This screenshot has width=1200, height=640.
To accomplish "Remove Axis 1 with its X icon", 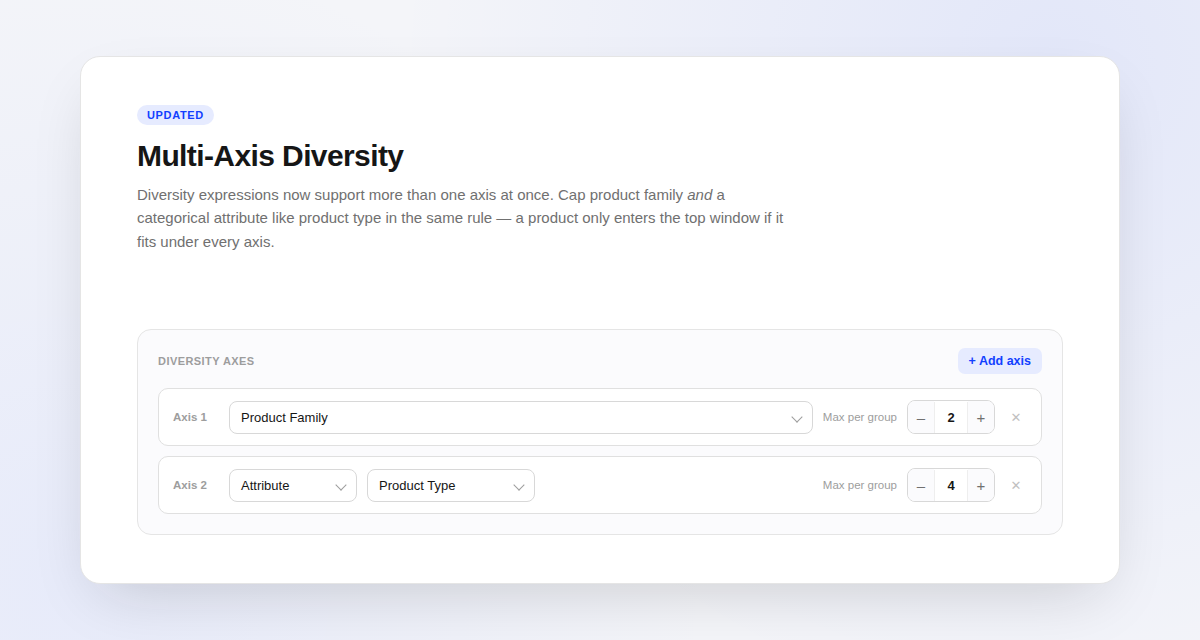I will (x=1016, y=418).
